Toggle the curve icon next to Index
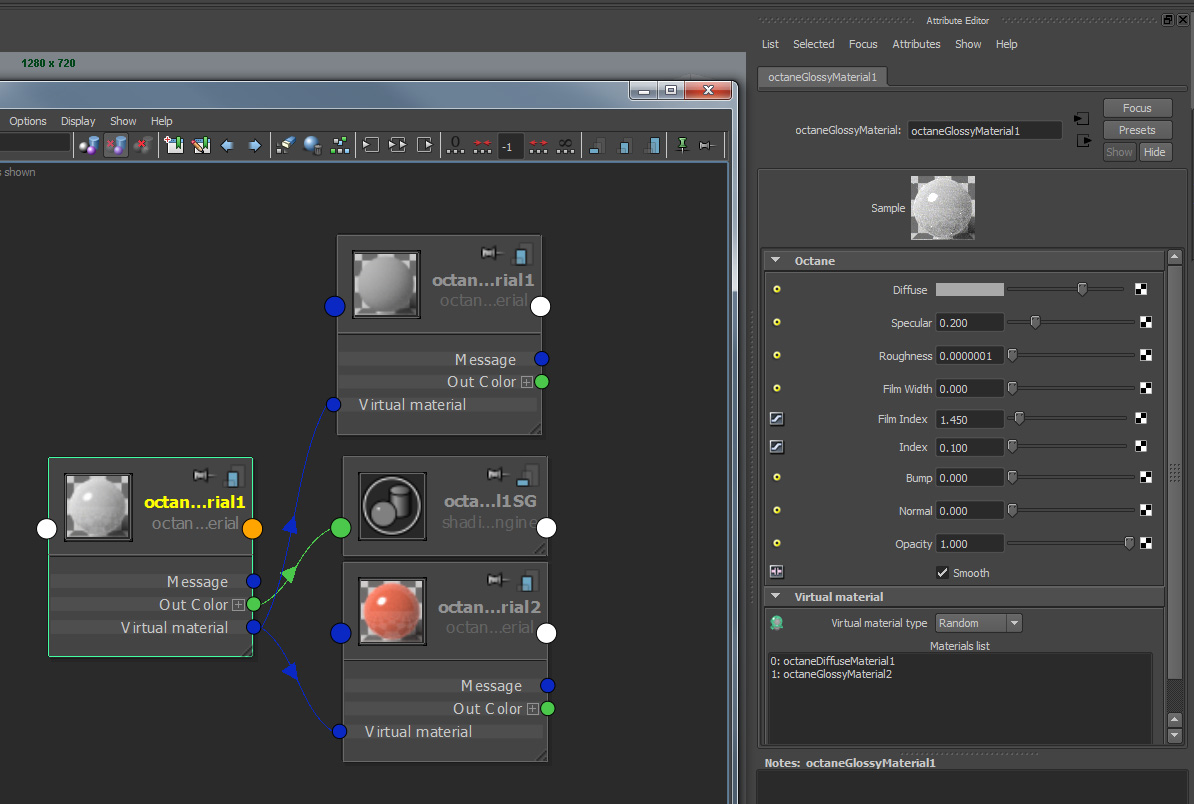 pos(777,447)
